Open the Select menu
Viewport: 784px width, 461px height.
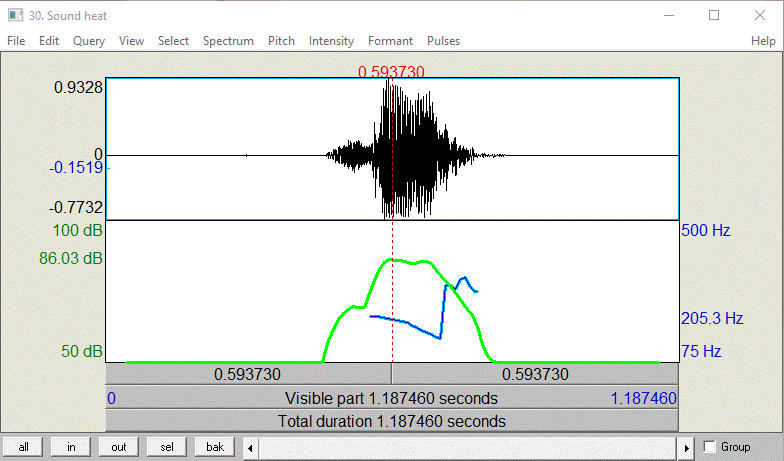(173, 41)
